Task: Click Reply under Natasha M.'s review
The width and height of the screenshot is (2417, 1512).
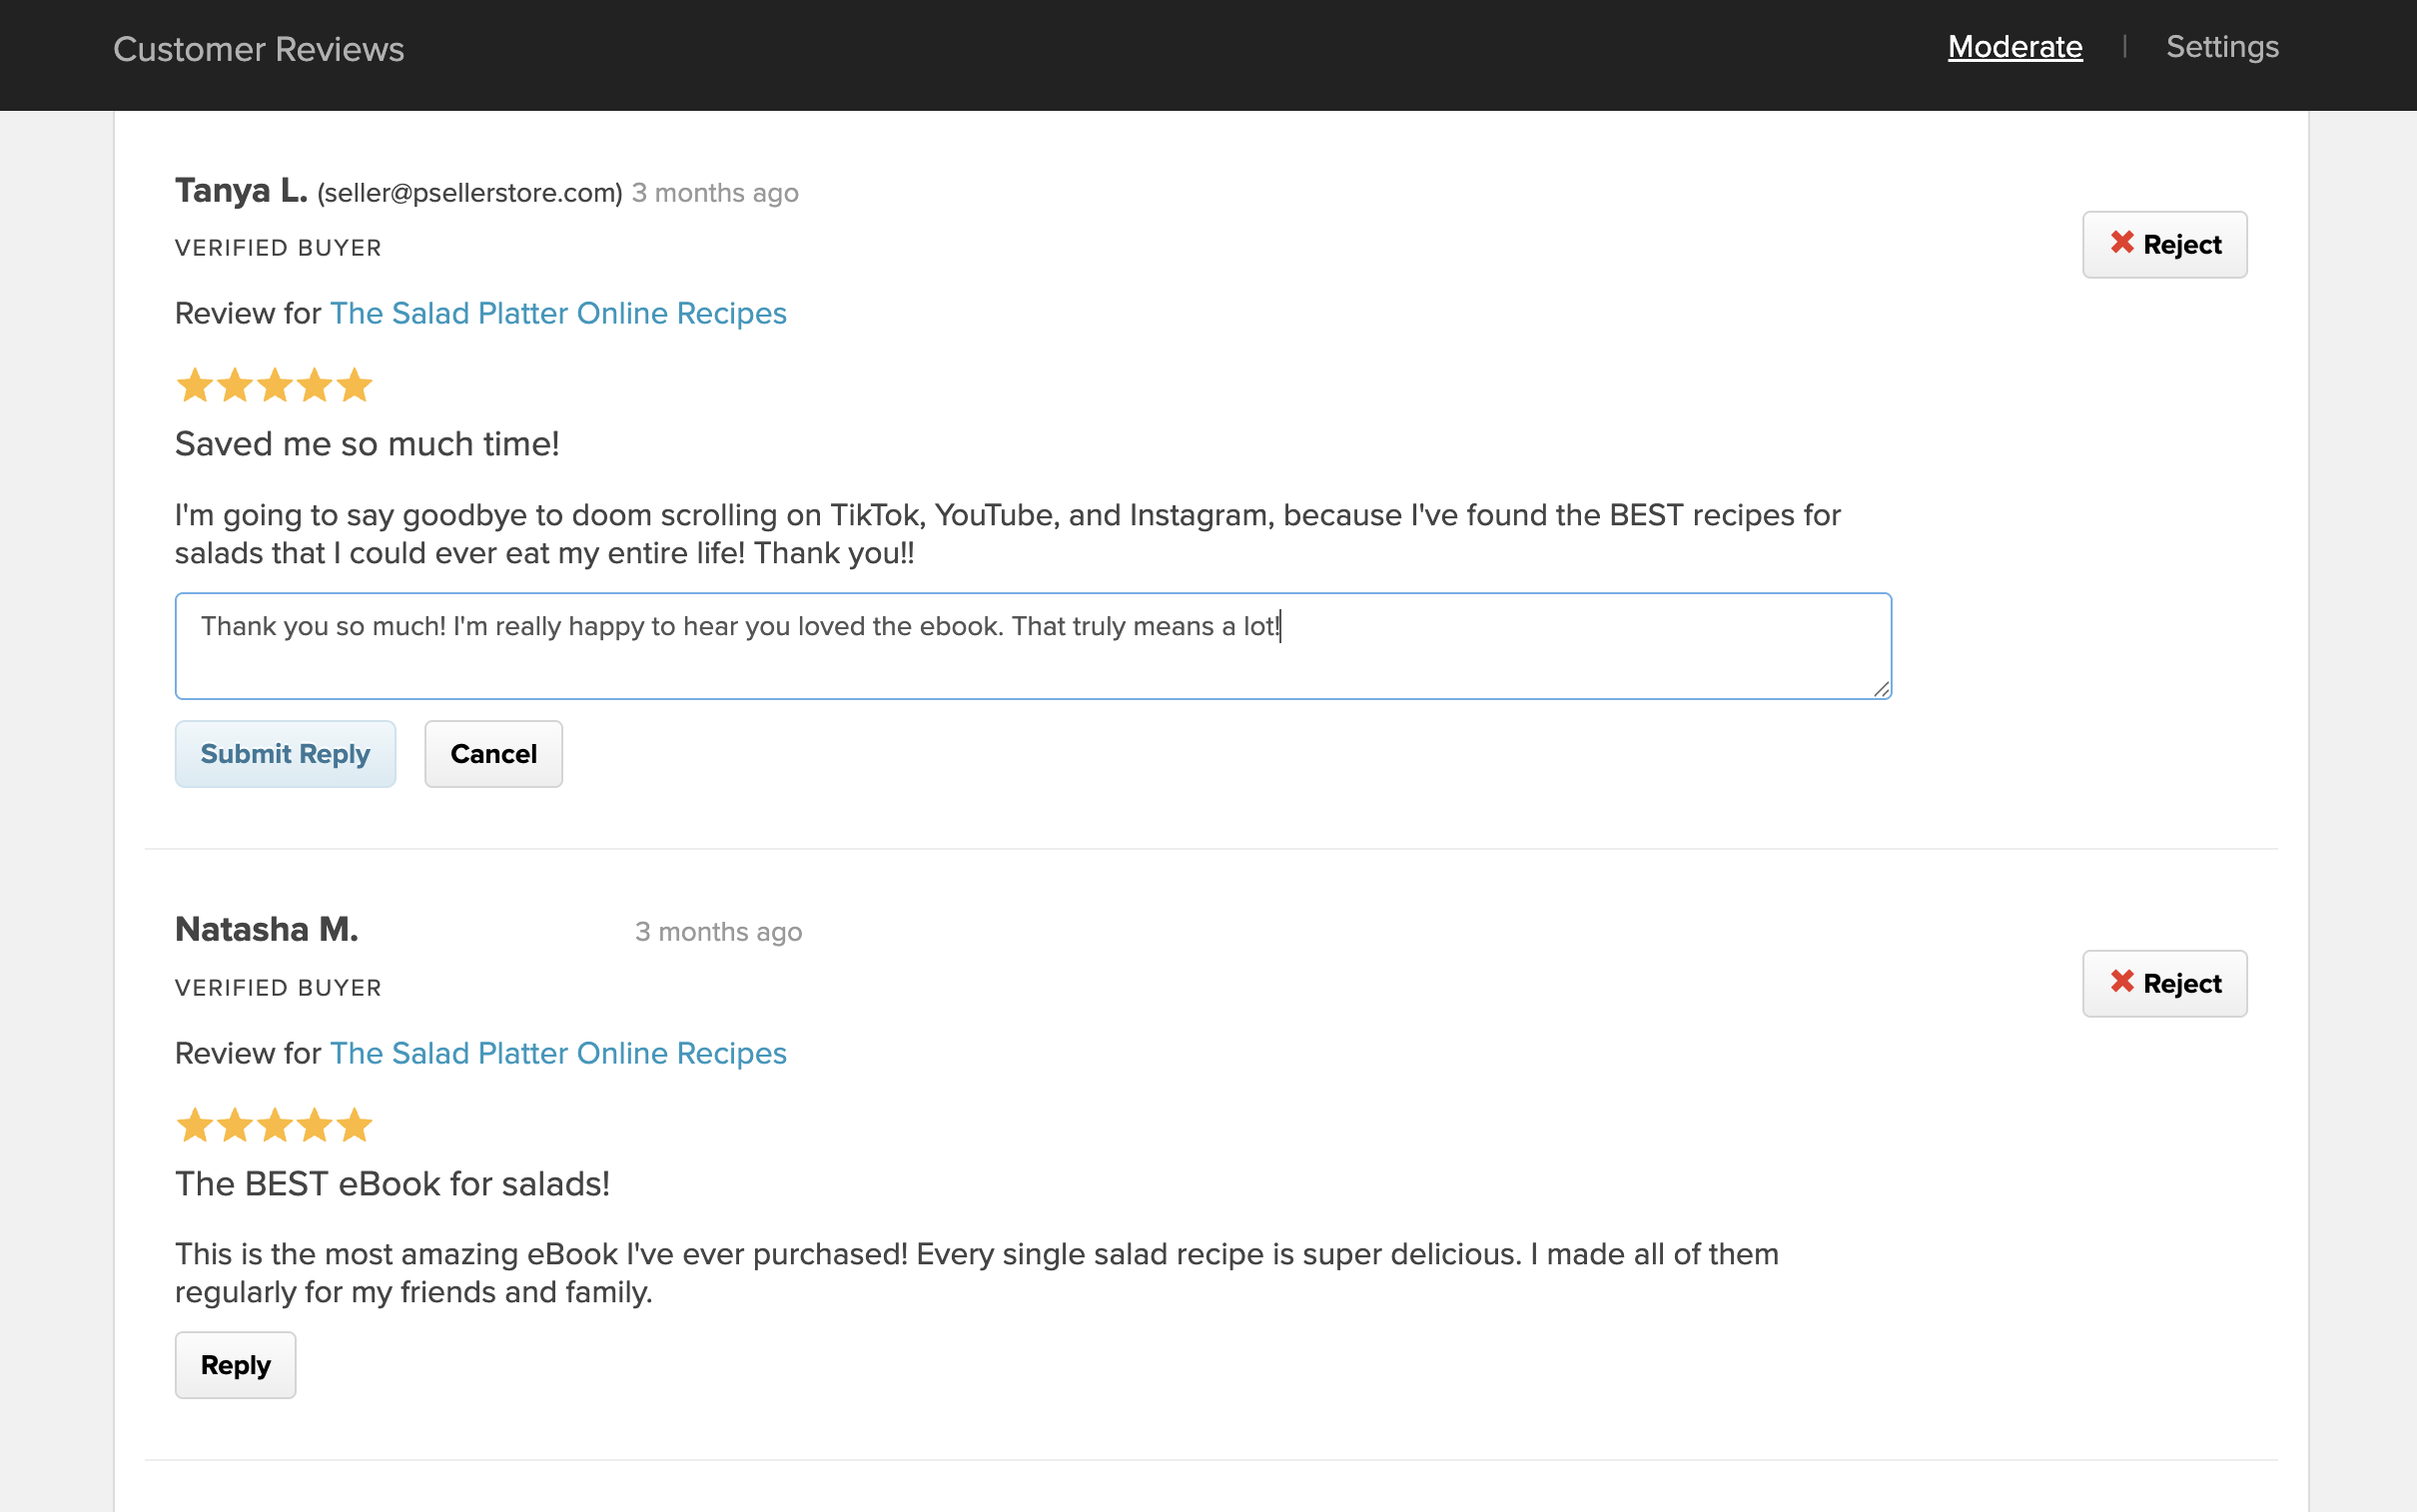Action: click(x=235, y=1365)
